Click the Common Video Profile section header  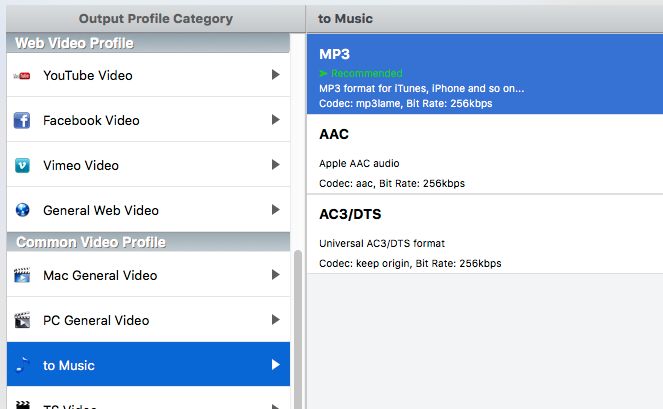coord(148,242)
